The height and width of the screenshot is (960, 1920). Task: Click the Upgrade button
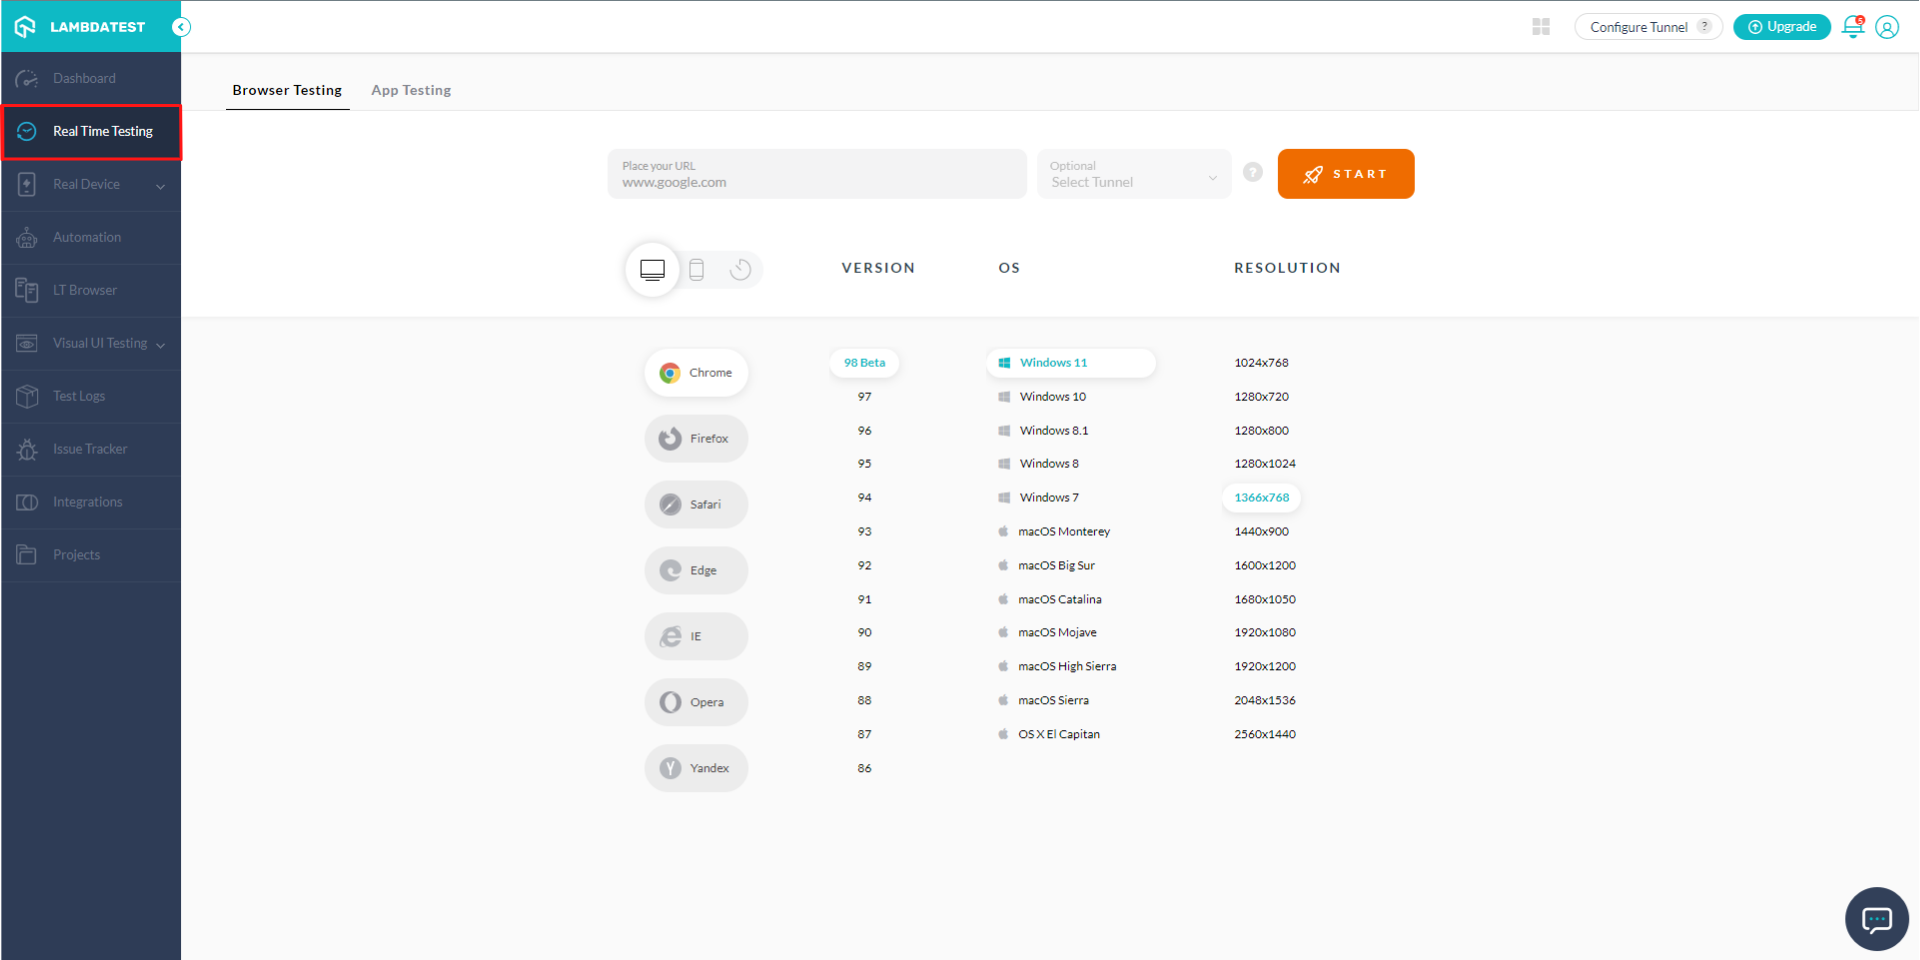click(1781, 27)
